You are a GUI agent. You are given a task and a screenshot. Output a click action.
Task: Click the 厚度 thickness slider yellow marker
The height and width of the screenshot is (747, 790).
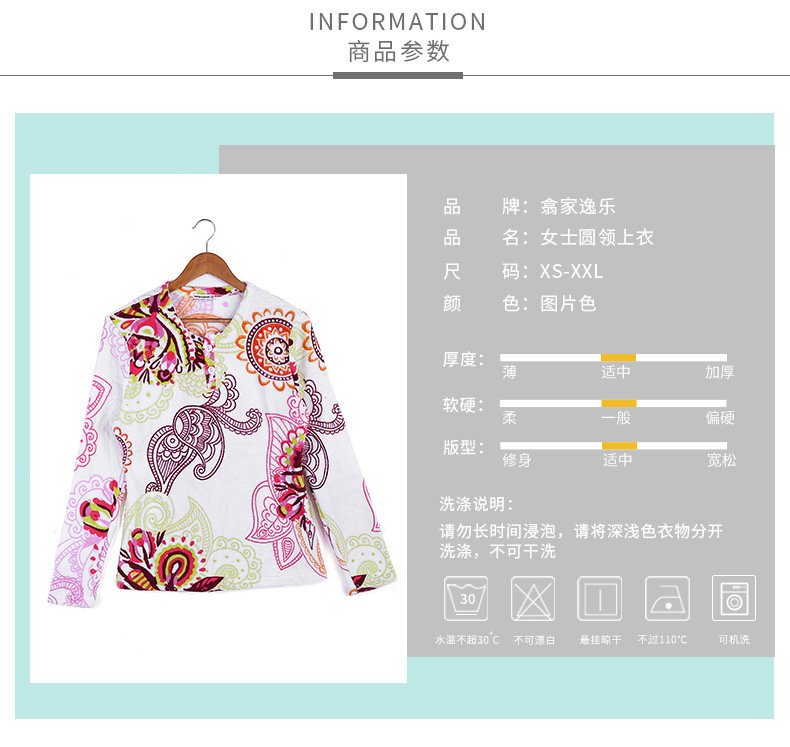coord(618,358)
